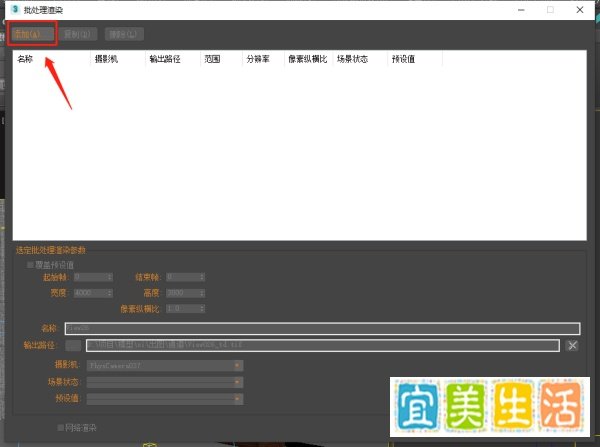Viewport: 600px width, 447px height.
Task: Adjust the 起始帧 spinner arrows
Action: (x=110, y=277)
